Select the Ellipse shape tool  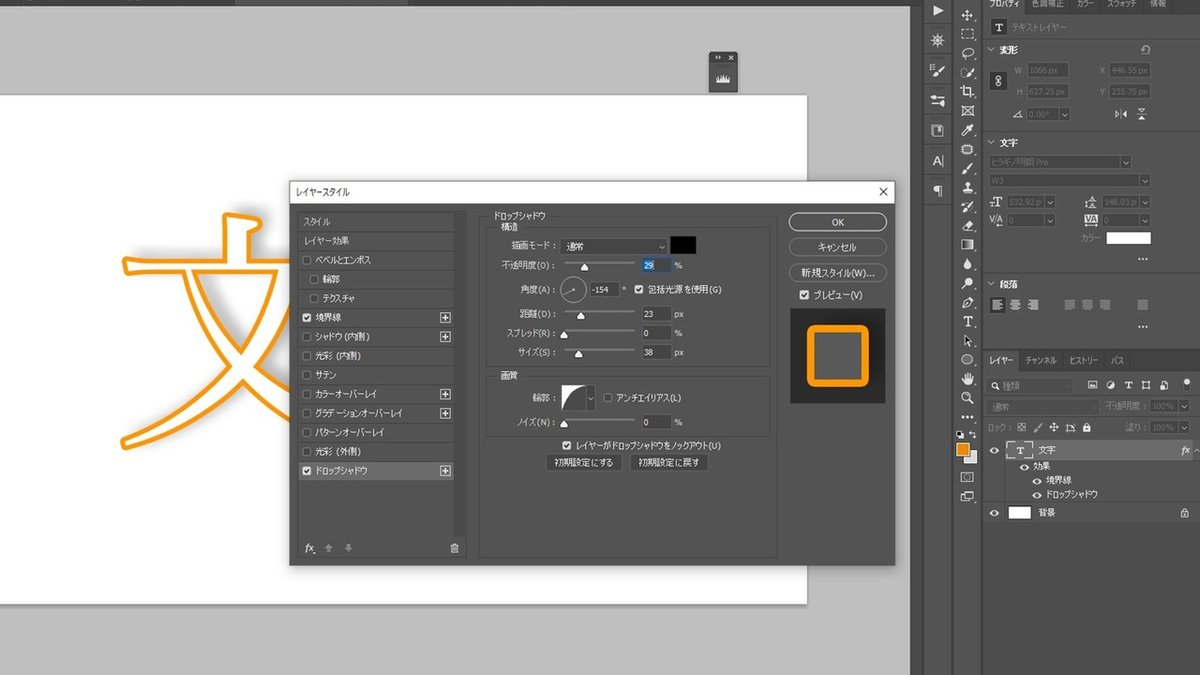(x=967, y=360)
